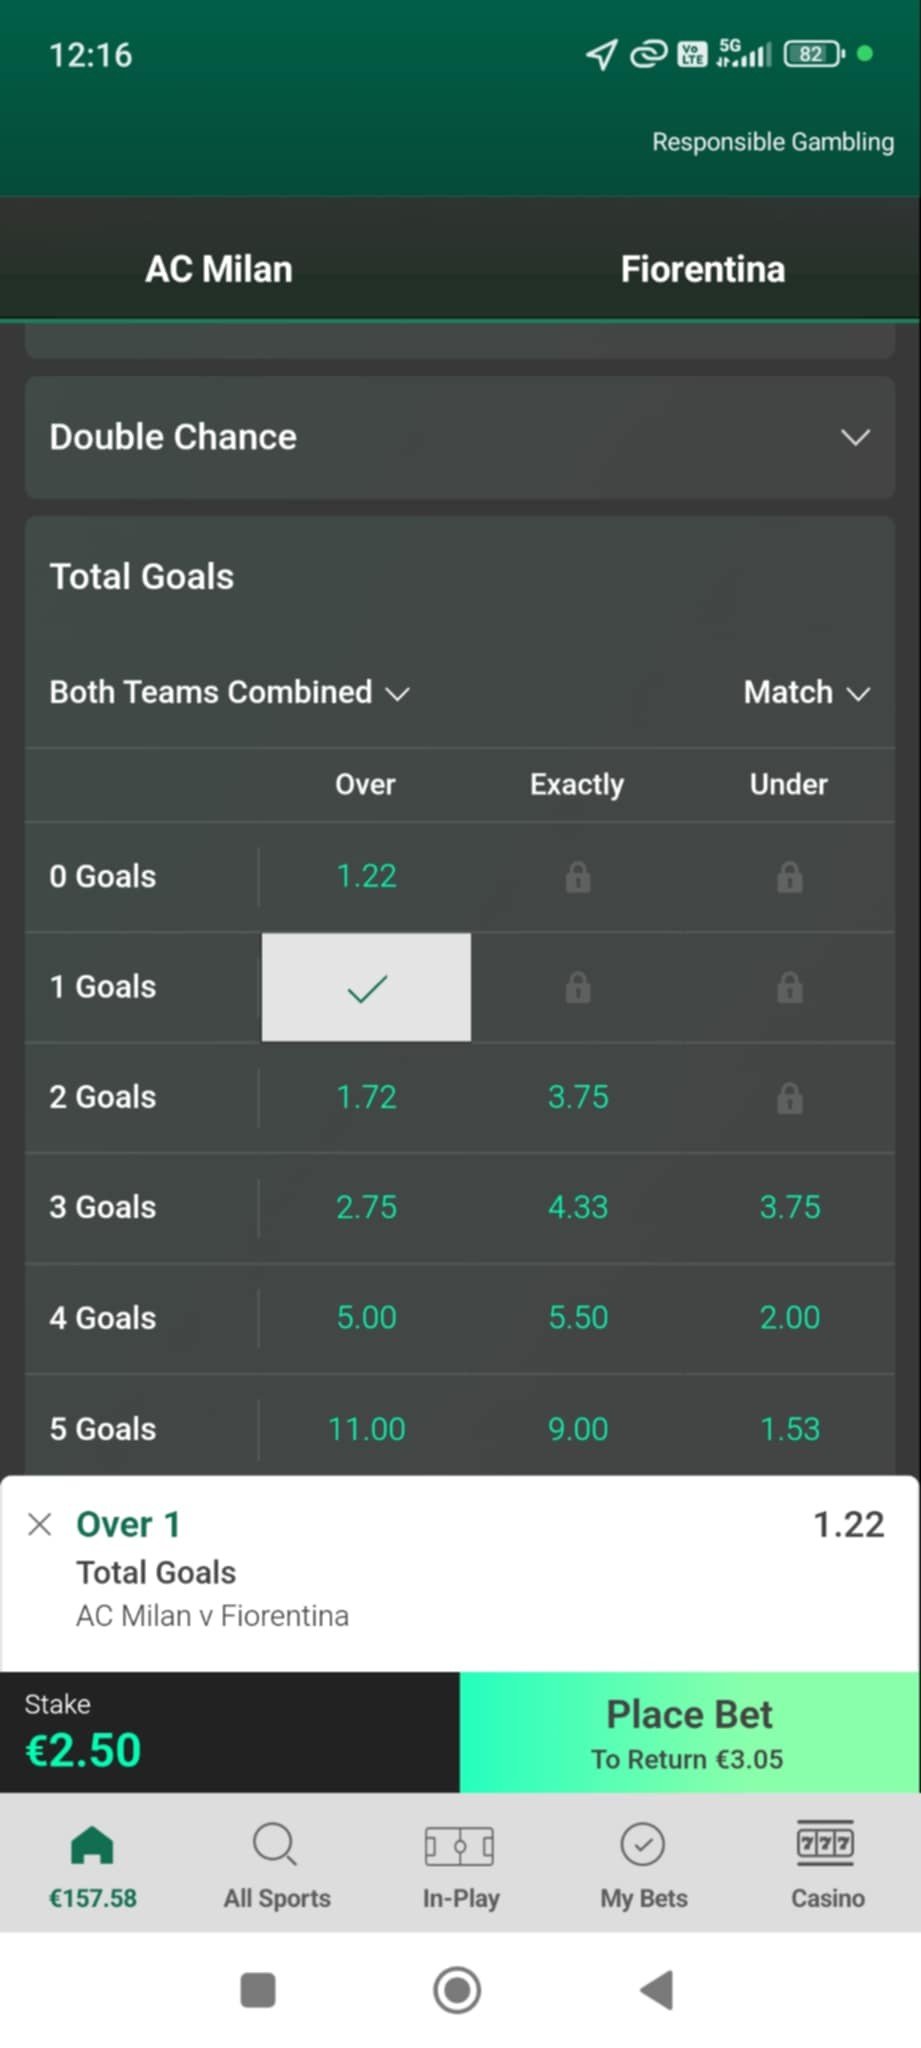Tap Android home circle button

click(457, 1989)
